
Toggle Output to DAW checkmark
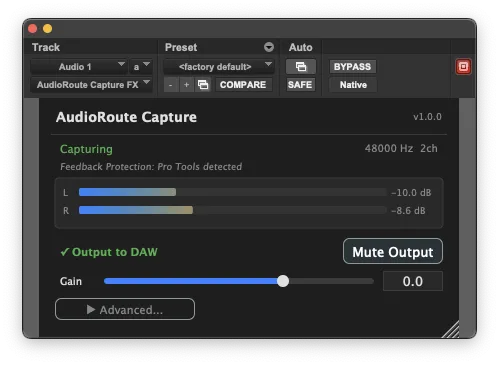click(x=109, y=252)
